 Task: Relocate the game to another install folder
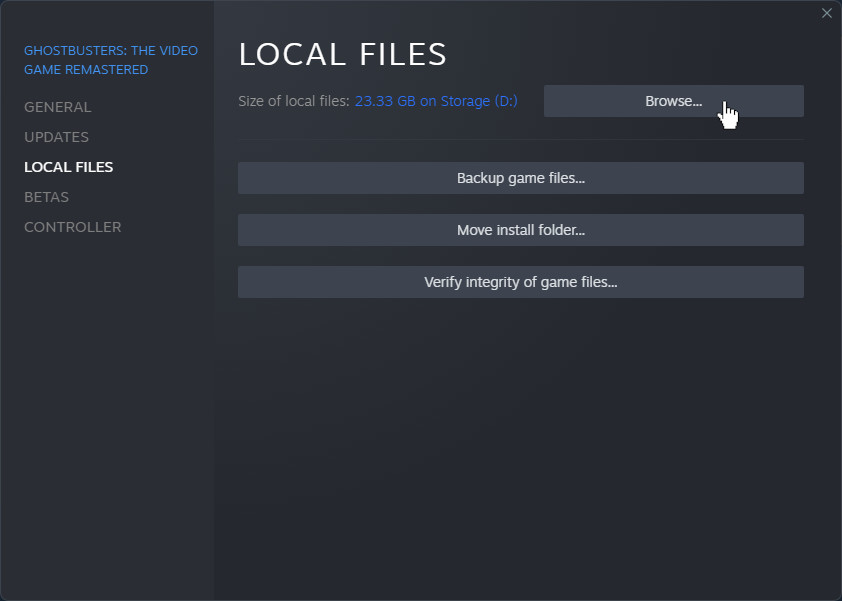tap(520, 230)
